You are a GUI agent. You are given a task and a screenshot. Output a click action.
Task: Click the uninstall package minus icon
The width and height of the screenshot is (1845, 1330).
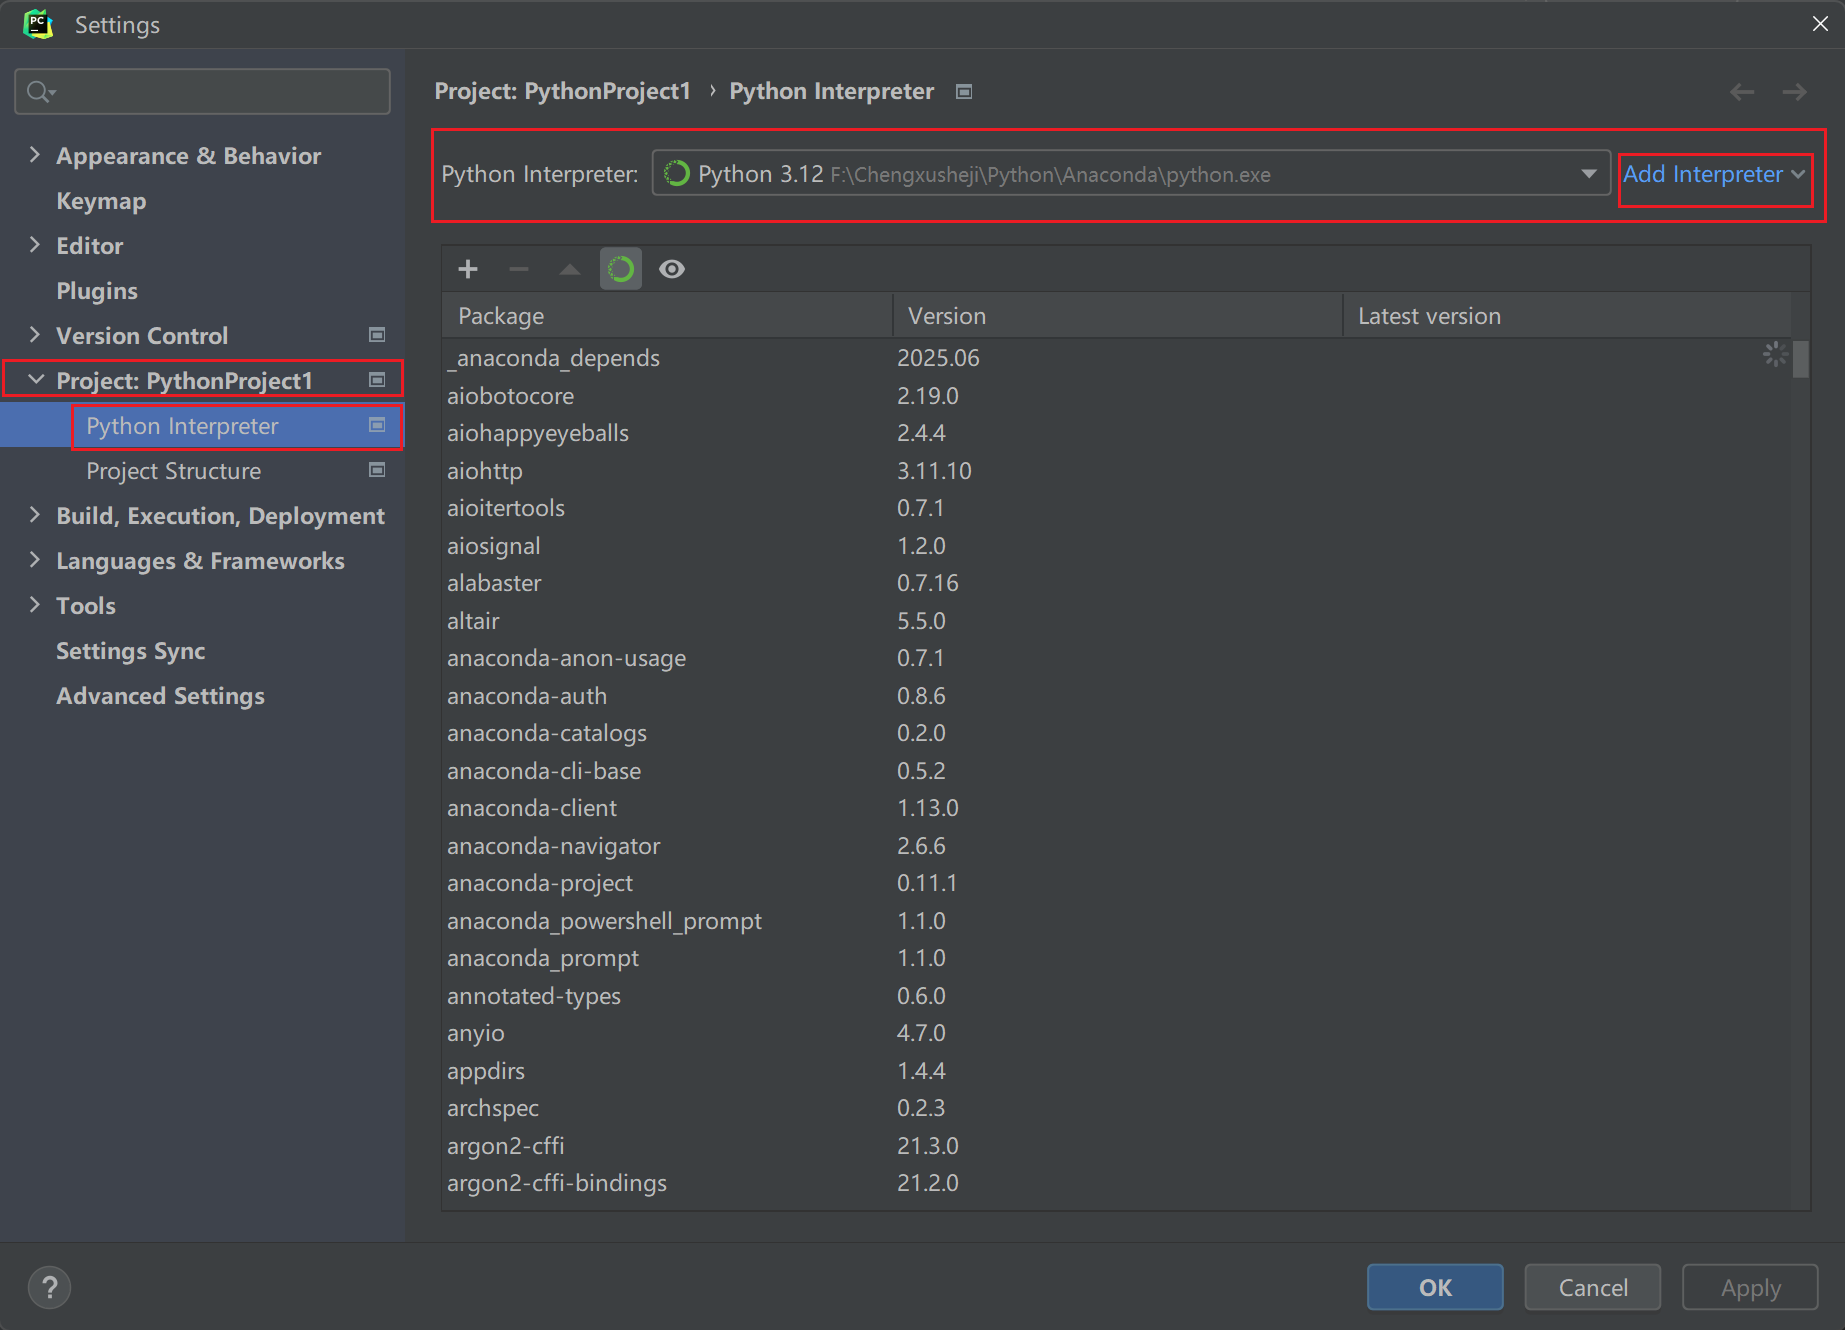[518, 269]
